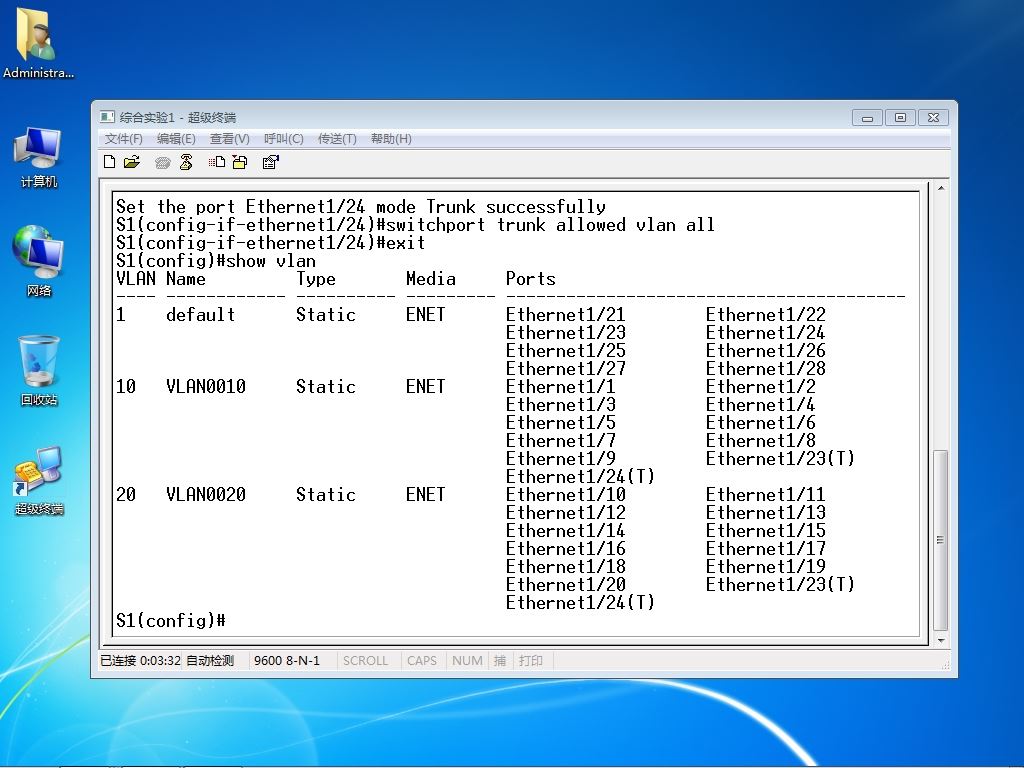Click the VLAN name 'VLAN0010'
The width and height of the screenshot is (1024, 768).
click(206, 387)
